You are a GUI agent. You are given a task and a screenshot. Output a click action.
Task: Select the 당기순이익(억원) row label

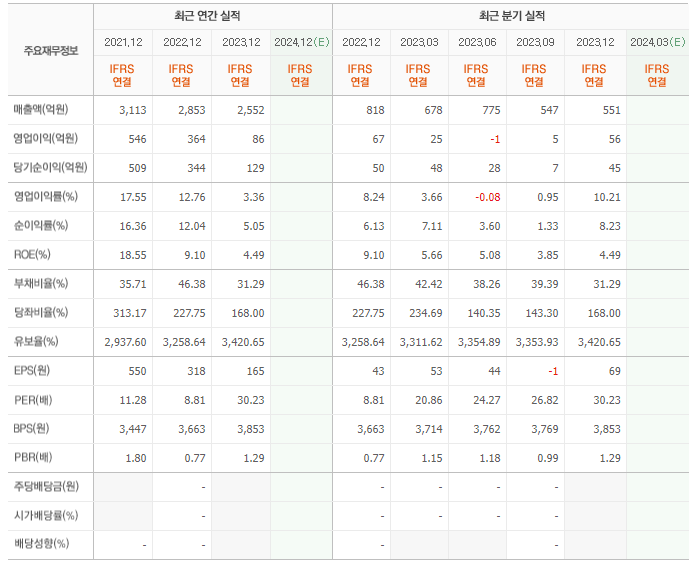(x=50, y=167)
